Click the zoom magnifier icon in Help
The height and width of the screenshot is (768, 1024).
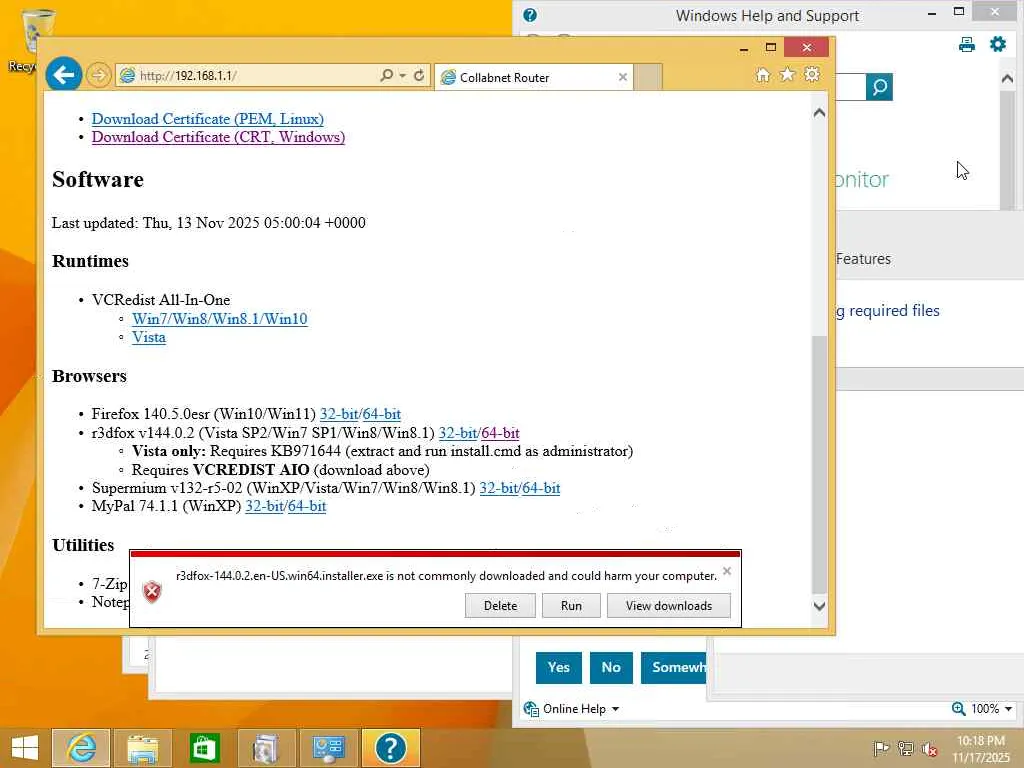958,709
